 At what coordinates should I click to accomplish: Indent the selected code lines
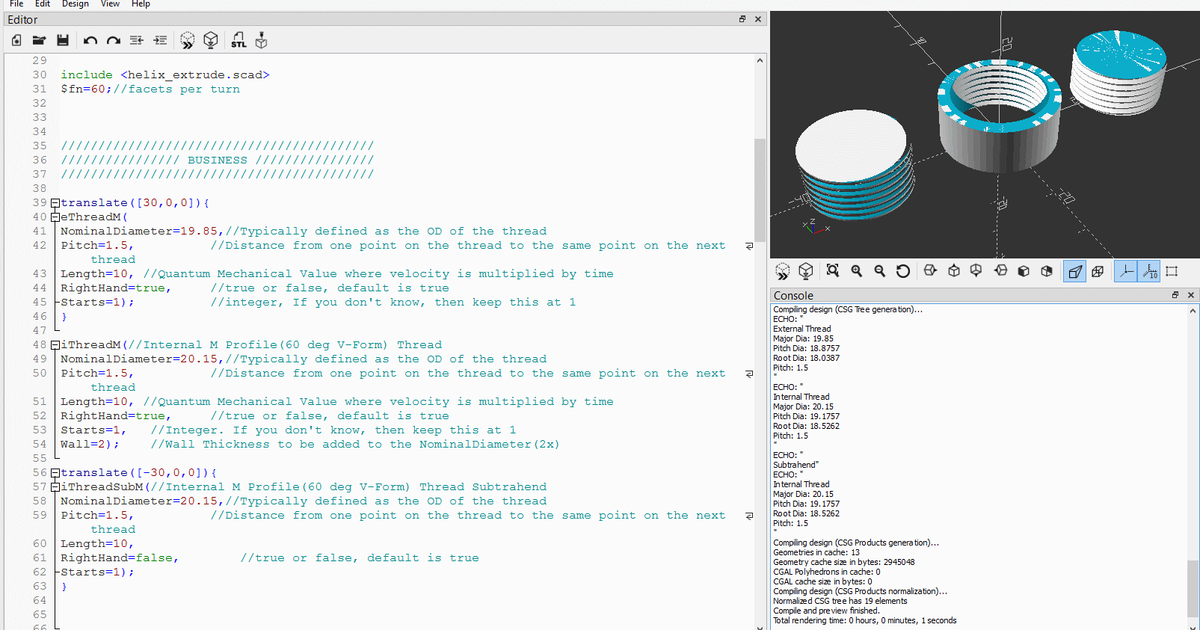click(x=160, y=41)
